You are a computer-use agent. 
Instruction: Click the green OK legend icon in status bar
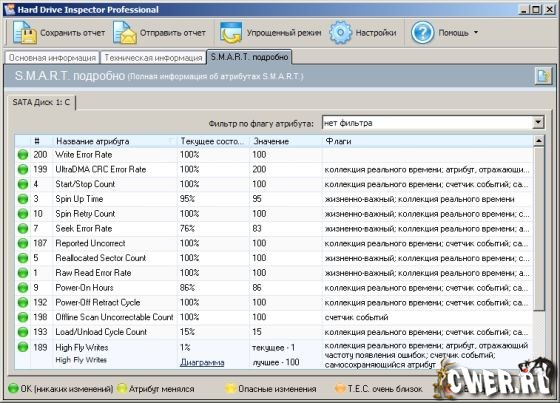(14, 388)
